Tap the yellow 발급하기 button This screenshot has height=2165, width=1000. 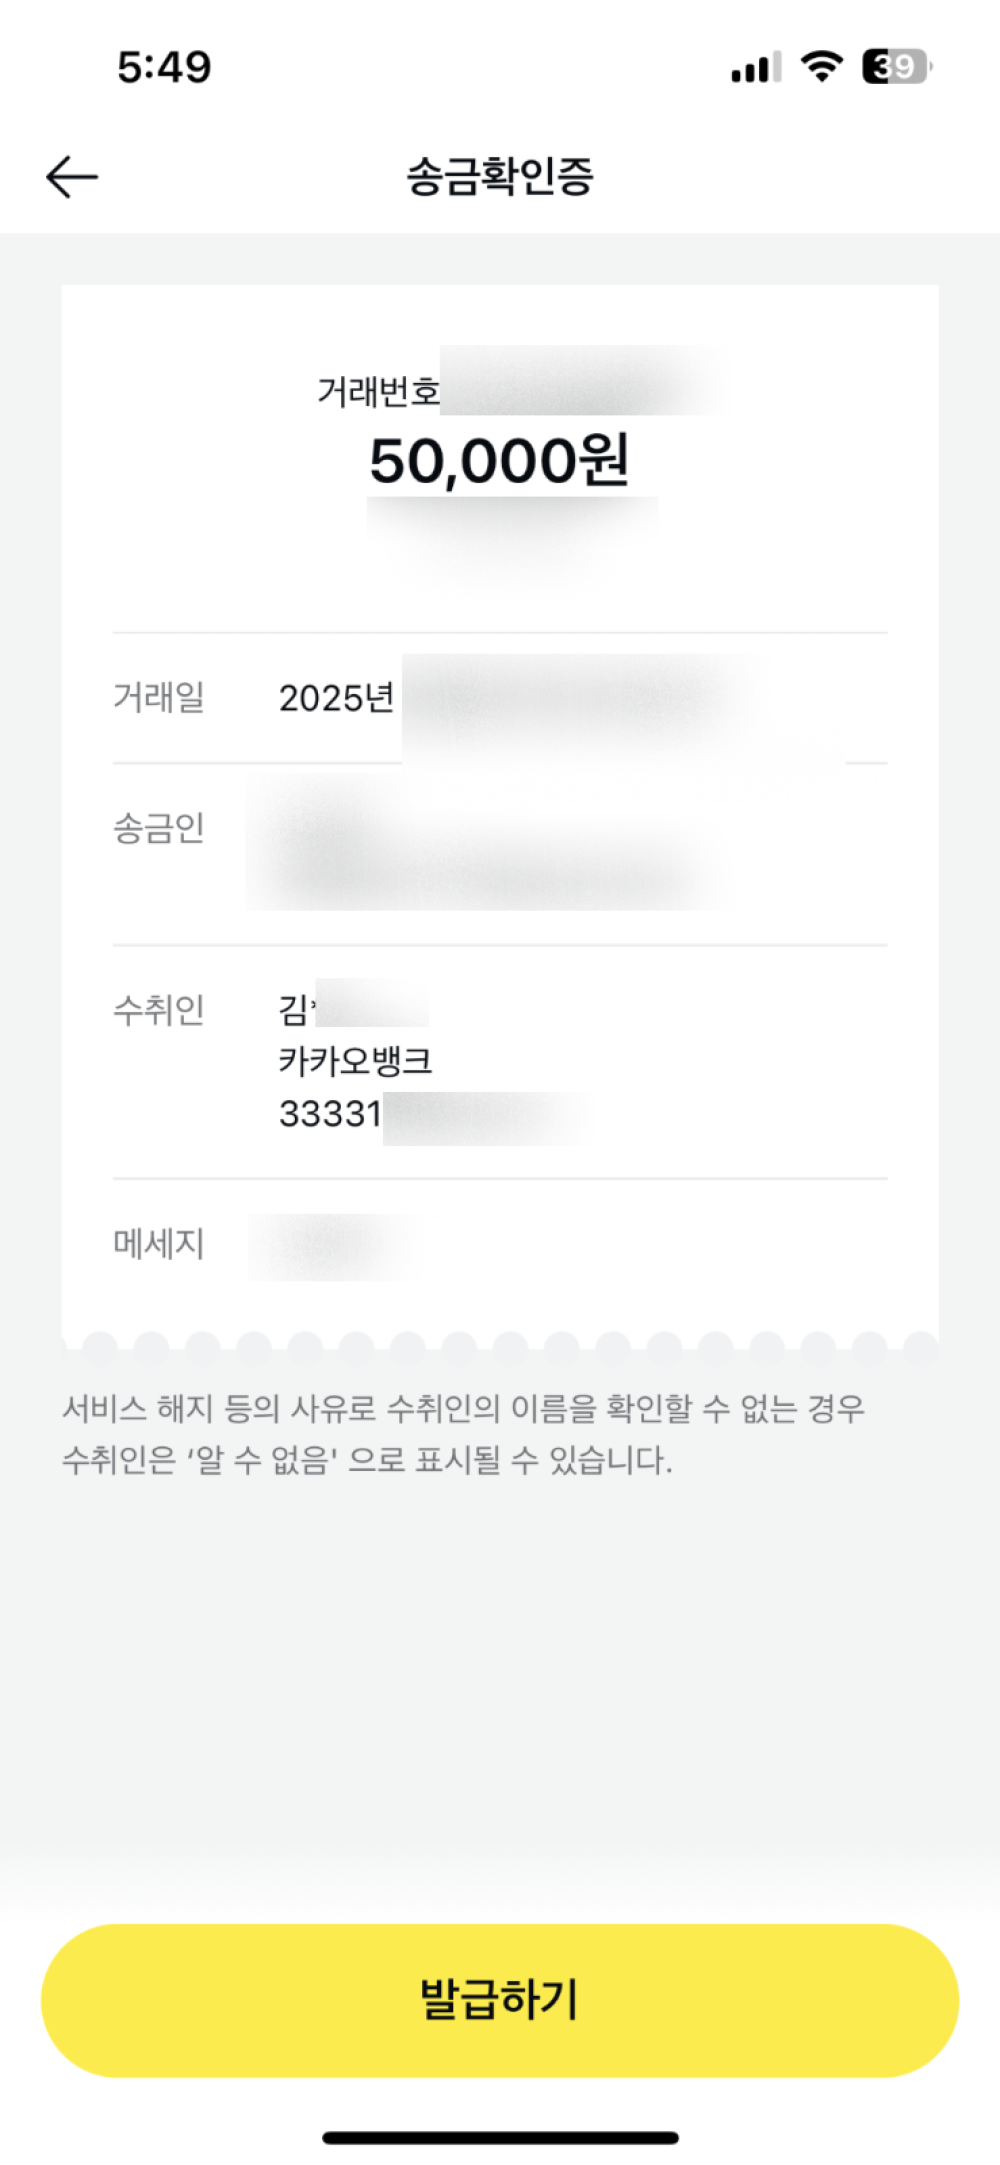[x=500, y=2000]
